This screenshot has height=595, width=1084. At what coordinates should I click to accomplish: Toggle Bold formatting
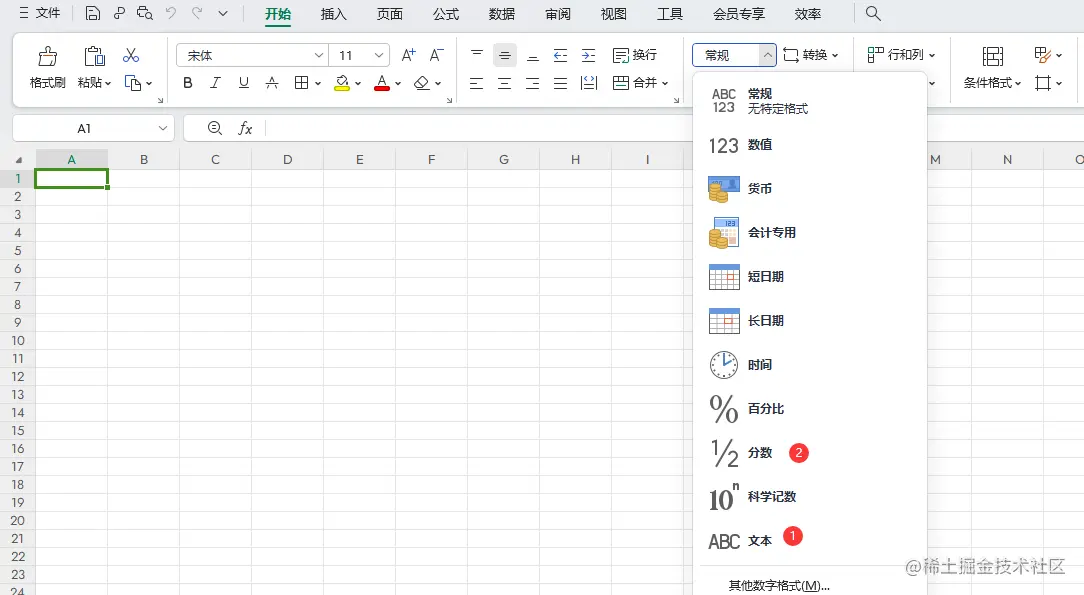pos(187,83)
